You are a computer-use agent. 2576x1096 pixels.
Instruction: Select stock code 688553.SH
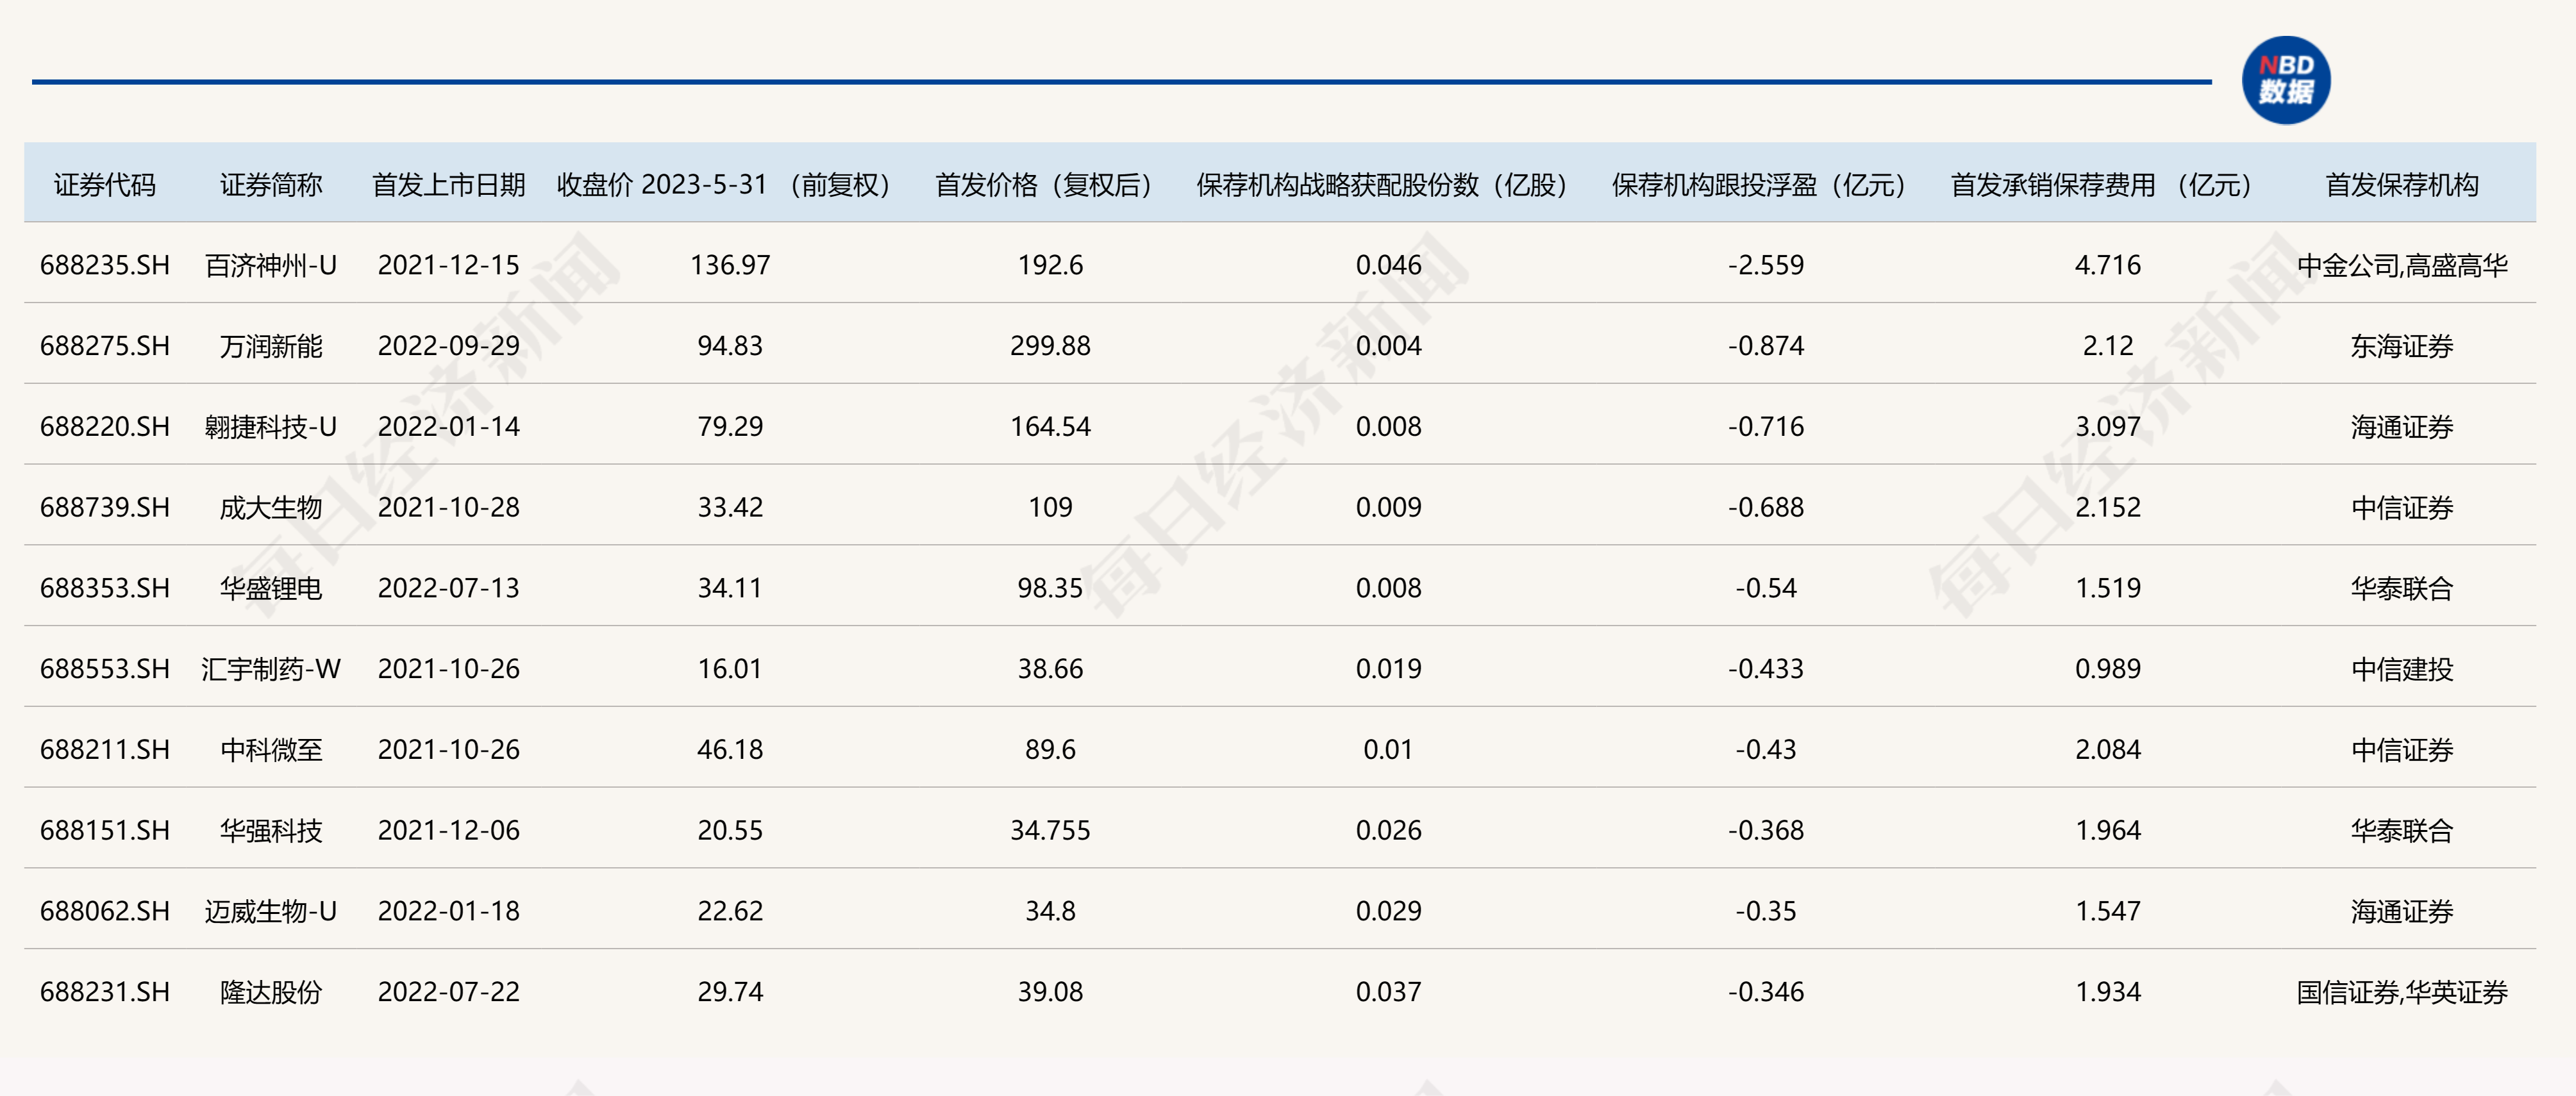(105, 669)
